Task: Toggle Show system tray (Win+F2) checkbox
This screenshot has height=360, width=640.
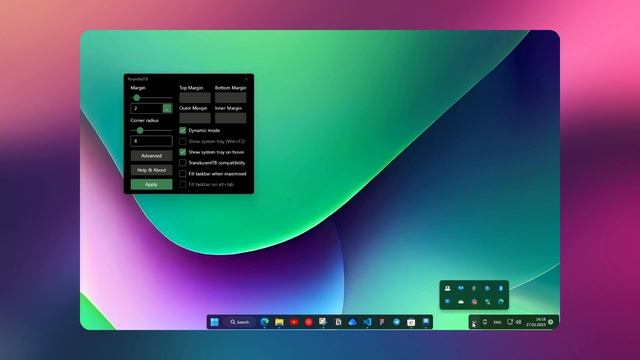Action: 183,141
